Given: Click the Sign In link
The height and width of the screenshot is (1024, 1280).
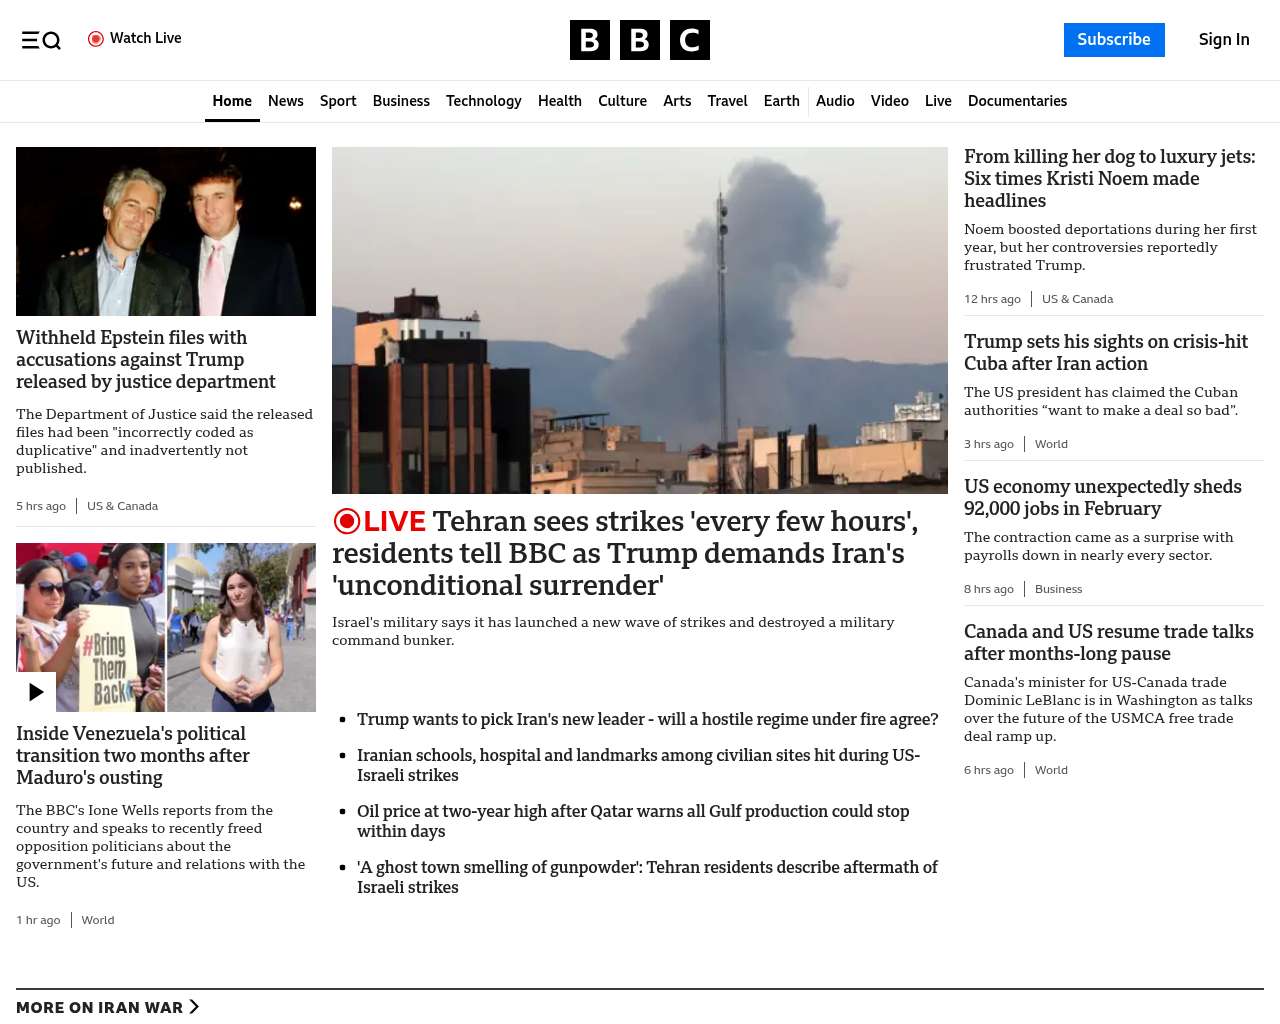Looking at the screenshot, I should (x=1223, y=40).
